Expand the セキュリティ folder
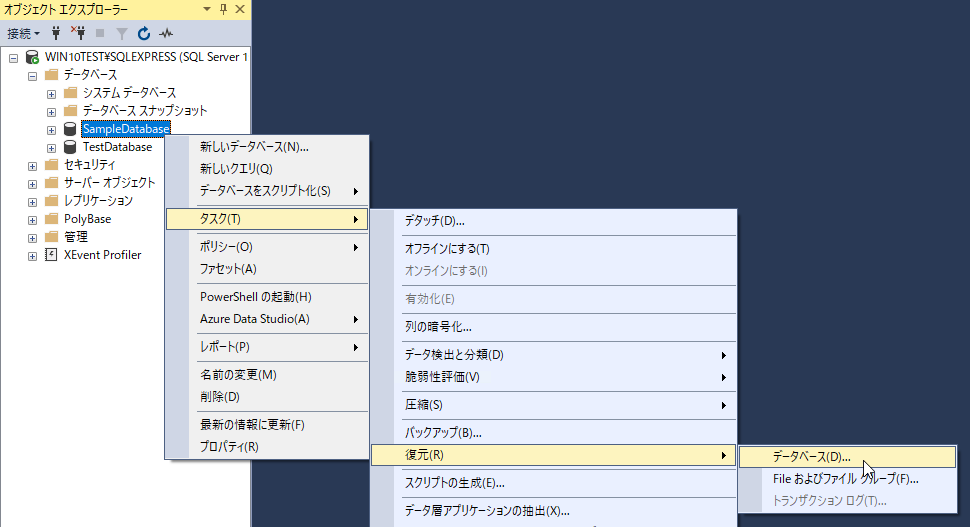This screenshot has width=970, height=527. tap(32, 166)
